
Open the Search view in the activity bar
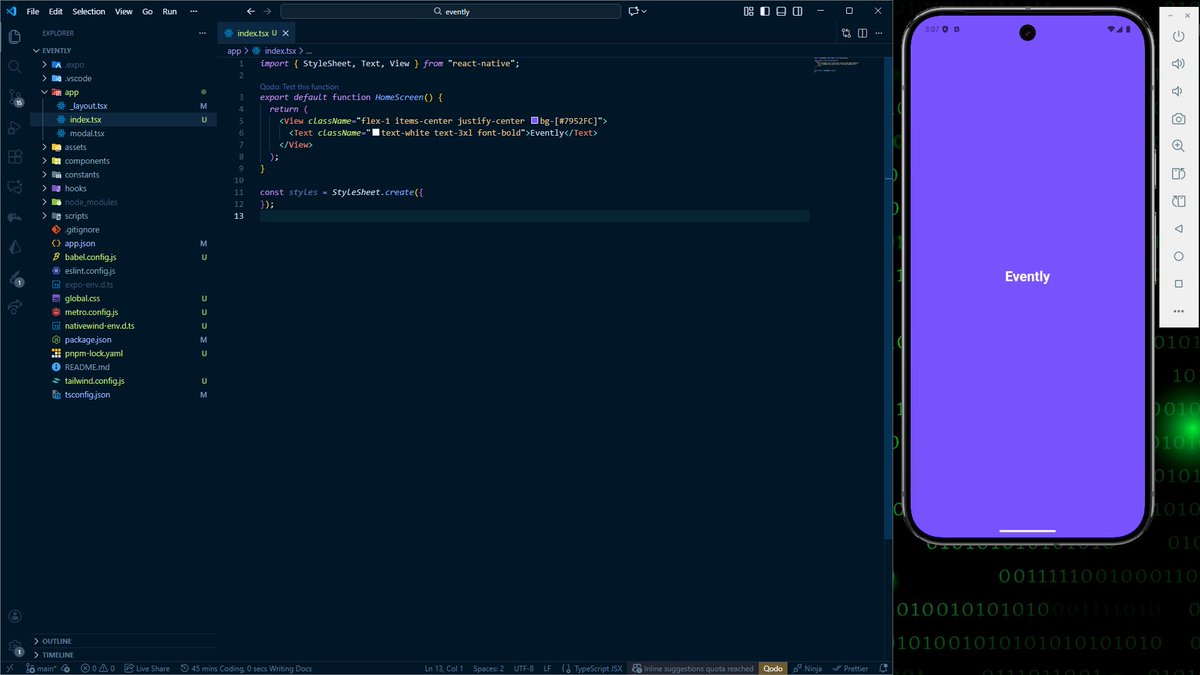[x=15, y=67]
